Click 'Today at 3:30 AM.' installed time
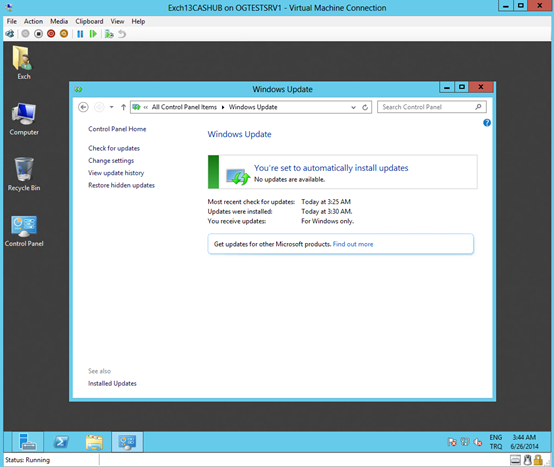This screenshot has width=554, height=467. point(326,212)
